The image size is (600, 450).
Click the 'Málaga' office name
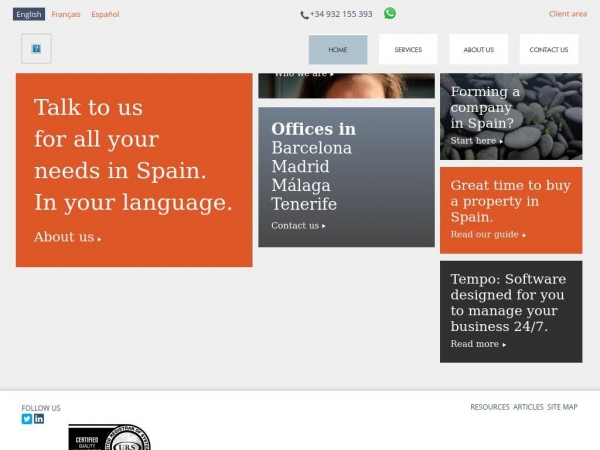click(x=301, y=185)
